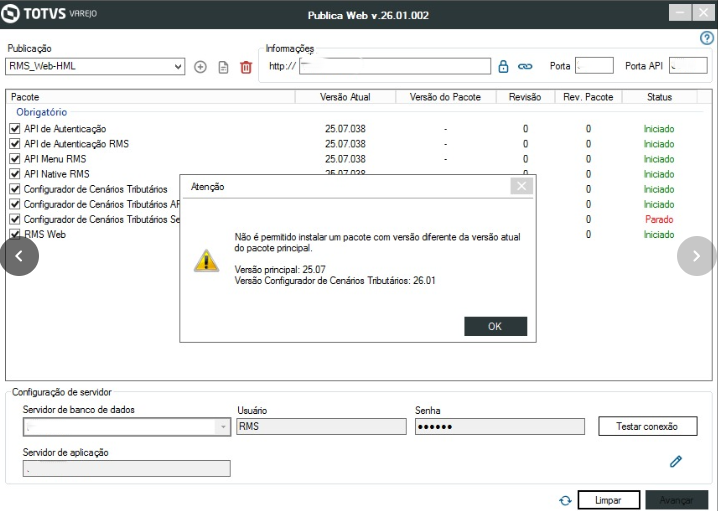
Task: Toggle Configurador de Cenários Tributários checkbox
Action: [15, 189]
